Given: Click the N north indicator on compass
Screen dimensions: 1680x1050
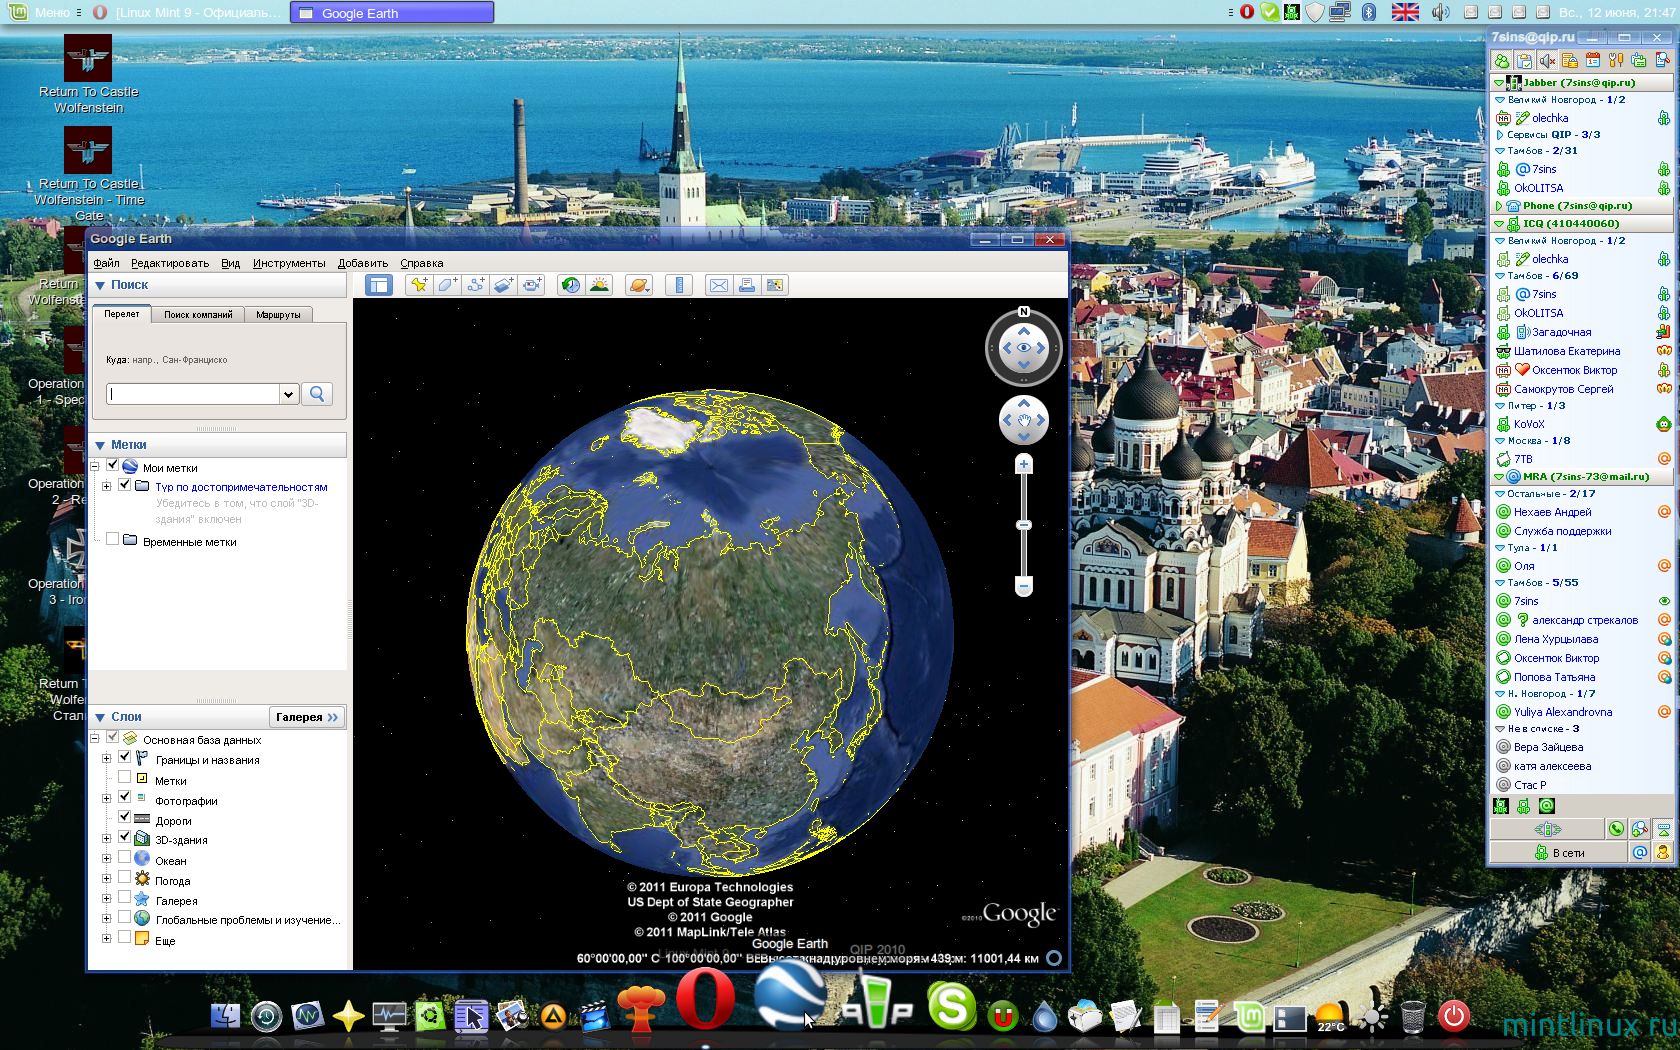Looking at the screenshot, I should pyautogui.click(x=1024, y=312).
